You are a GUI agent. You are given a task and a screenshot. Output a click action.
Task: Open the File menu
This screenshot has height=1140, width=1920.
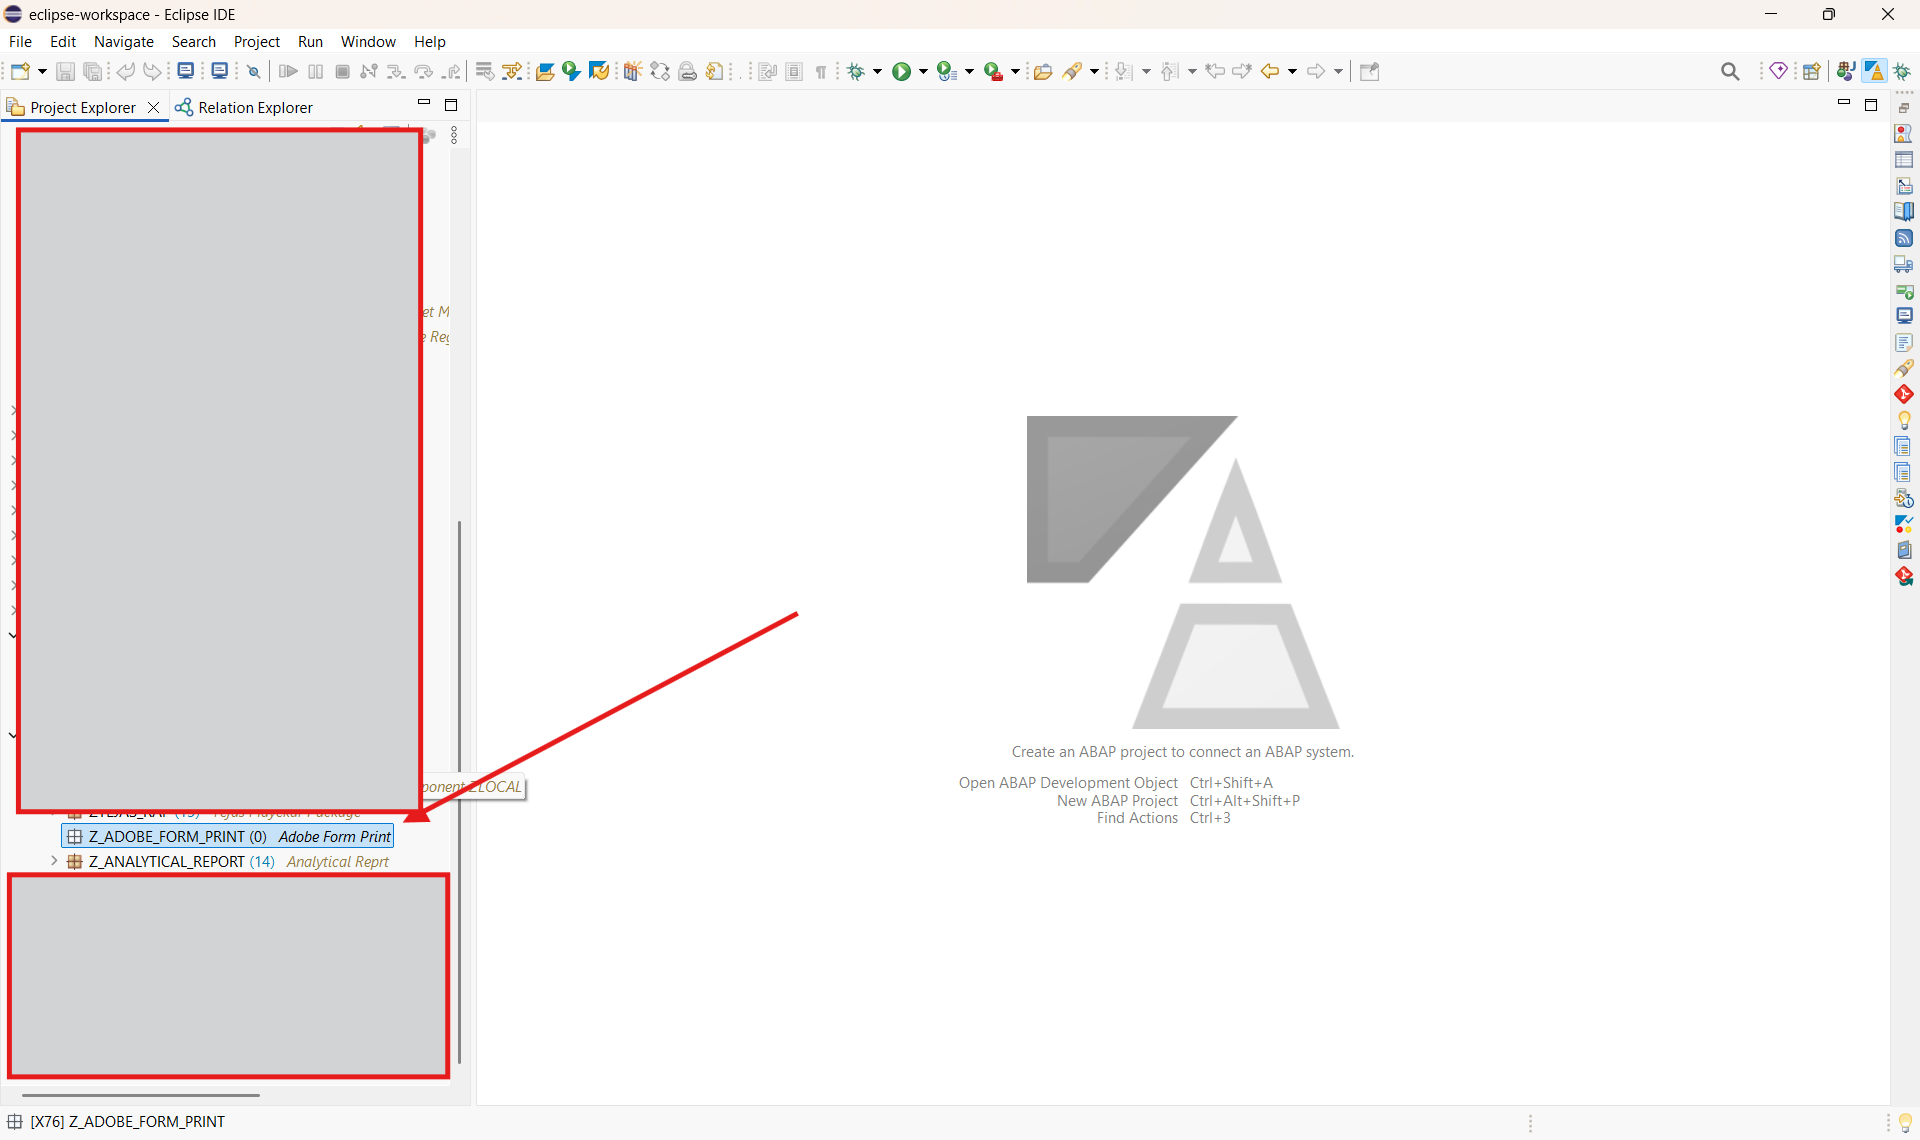point(20,41)
